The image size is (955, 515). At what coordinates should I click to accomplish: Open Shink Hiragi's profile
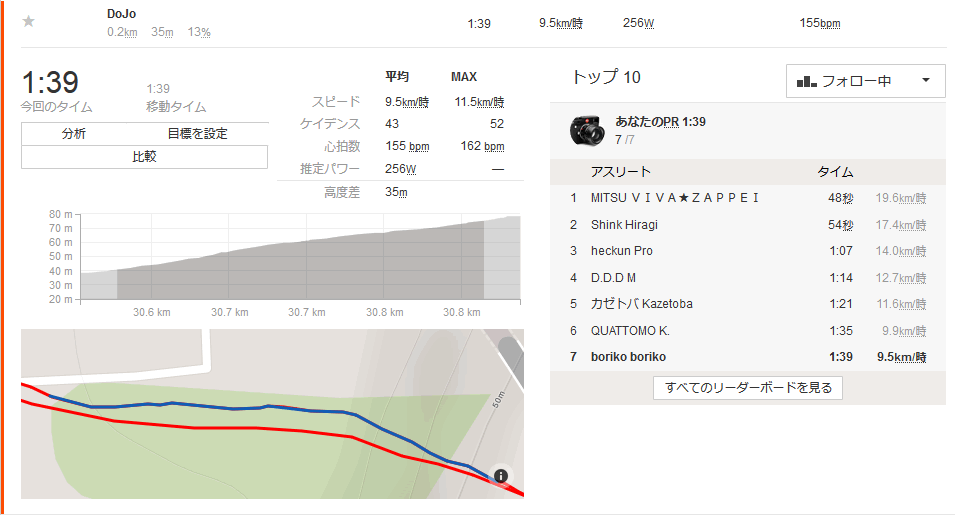[624, 225]
